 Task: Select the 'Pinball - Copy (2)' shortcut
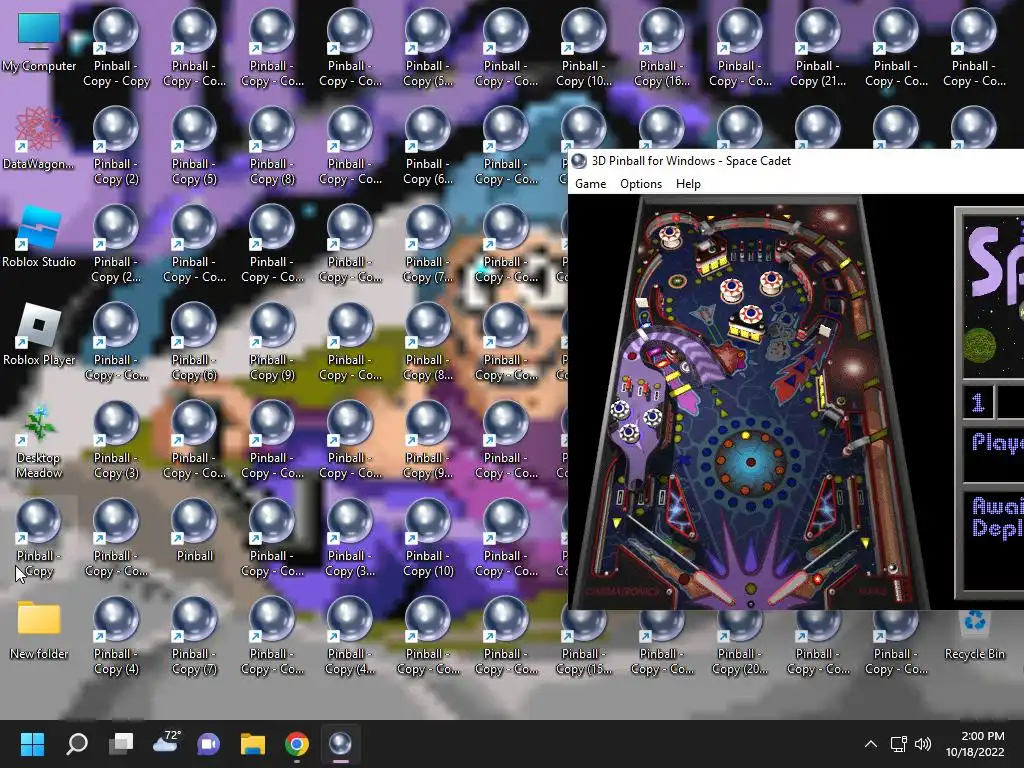click(x=116, y=146)
